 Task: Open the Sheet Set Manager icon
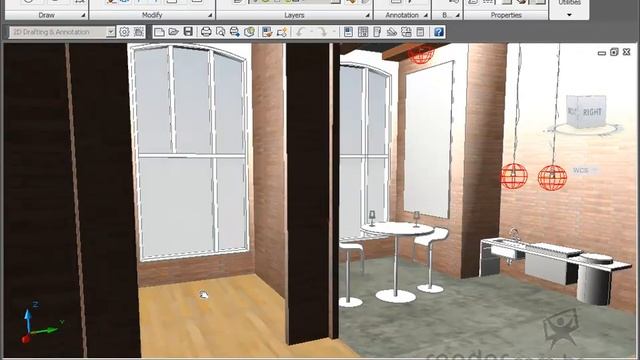point(391,32)
